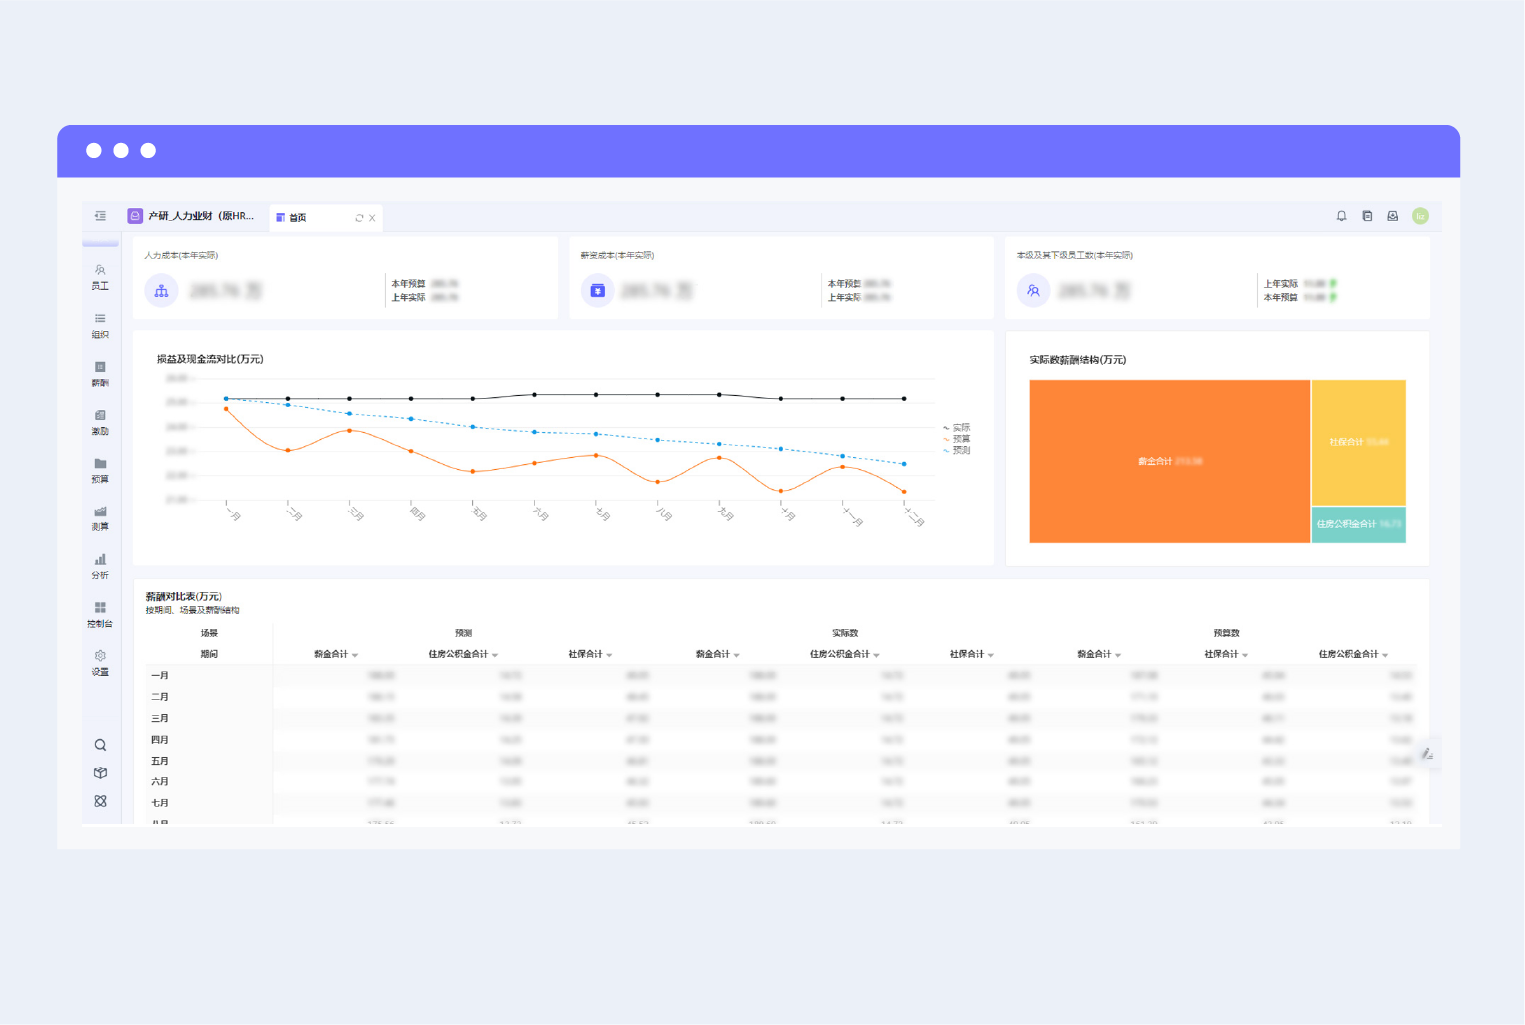Click the refresh icon on 首页 tab
Screen dimensions: 1525x1025
tap(359, 218)
